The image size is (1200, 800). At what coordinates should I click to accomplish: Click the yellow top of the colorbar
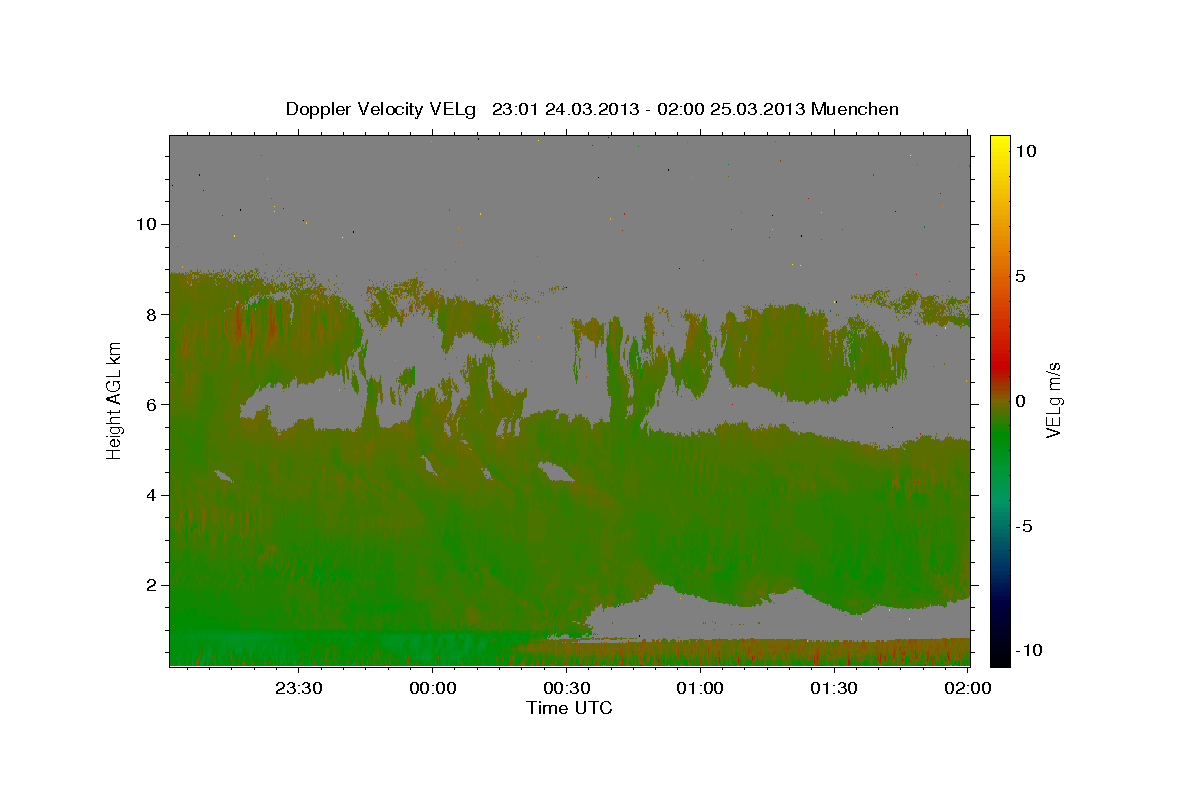tap(999, 142)
